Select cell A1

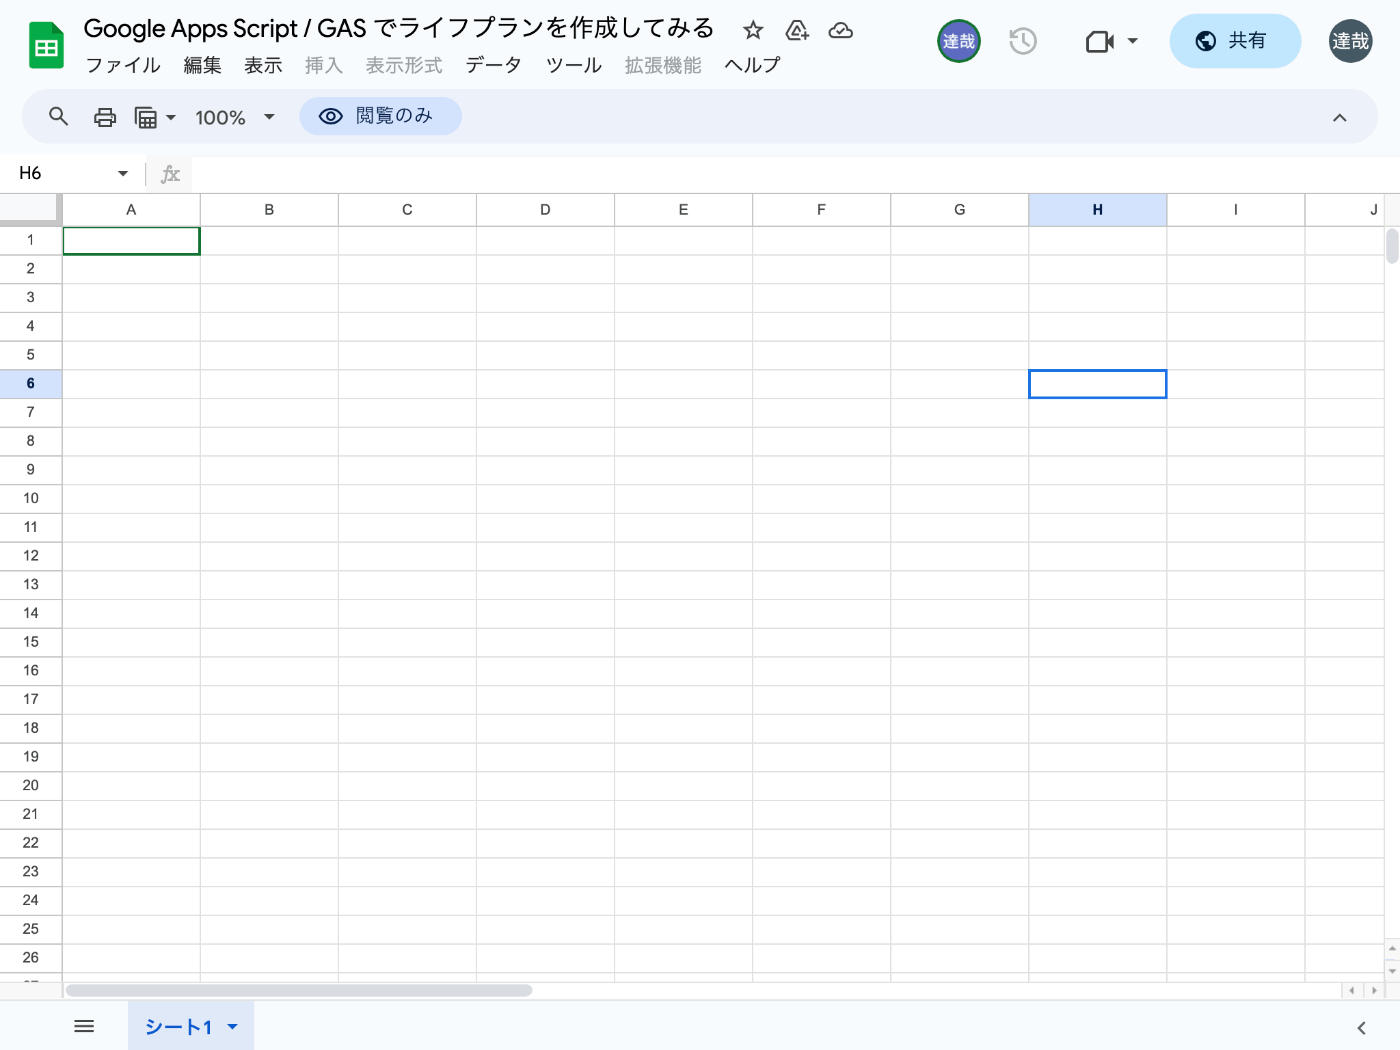click(131, 241)
